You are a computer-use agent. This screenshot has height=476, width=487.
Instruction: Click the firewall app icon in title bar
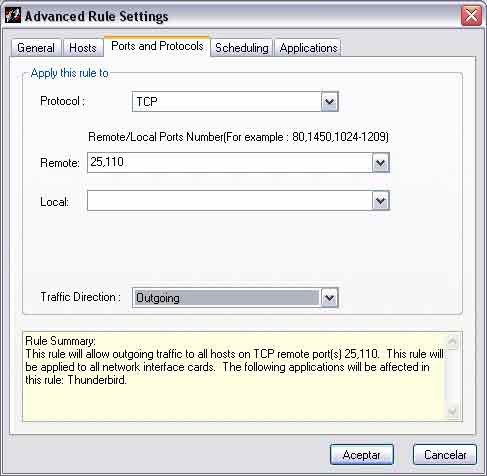13,15
